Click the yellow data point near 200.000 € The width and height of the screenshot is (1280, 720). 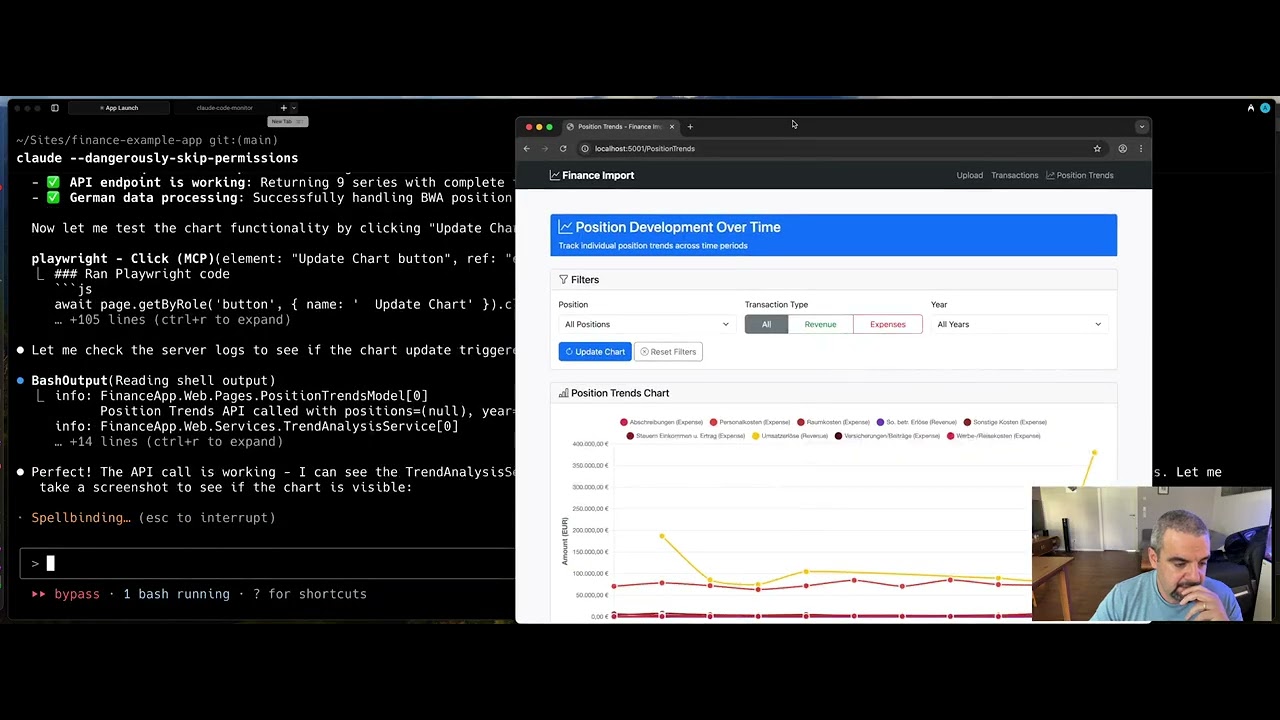pyautogui.click(x=662, y=537)
